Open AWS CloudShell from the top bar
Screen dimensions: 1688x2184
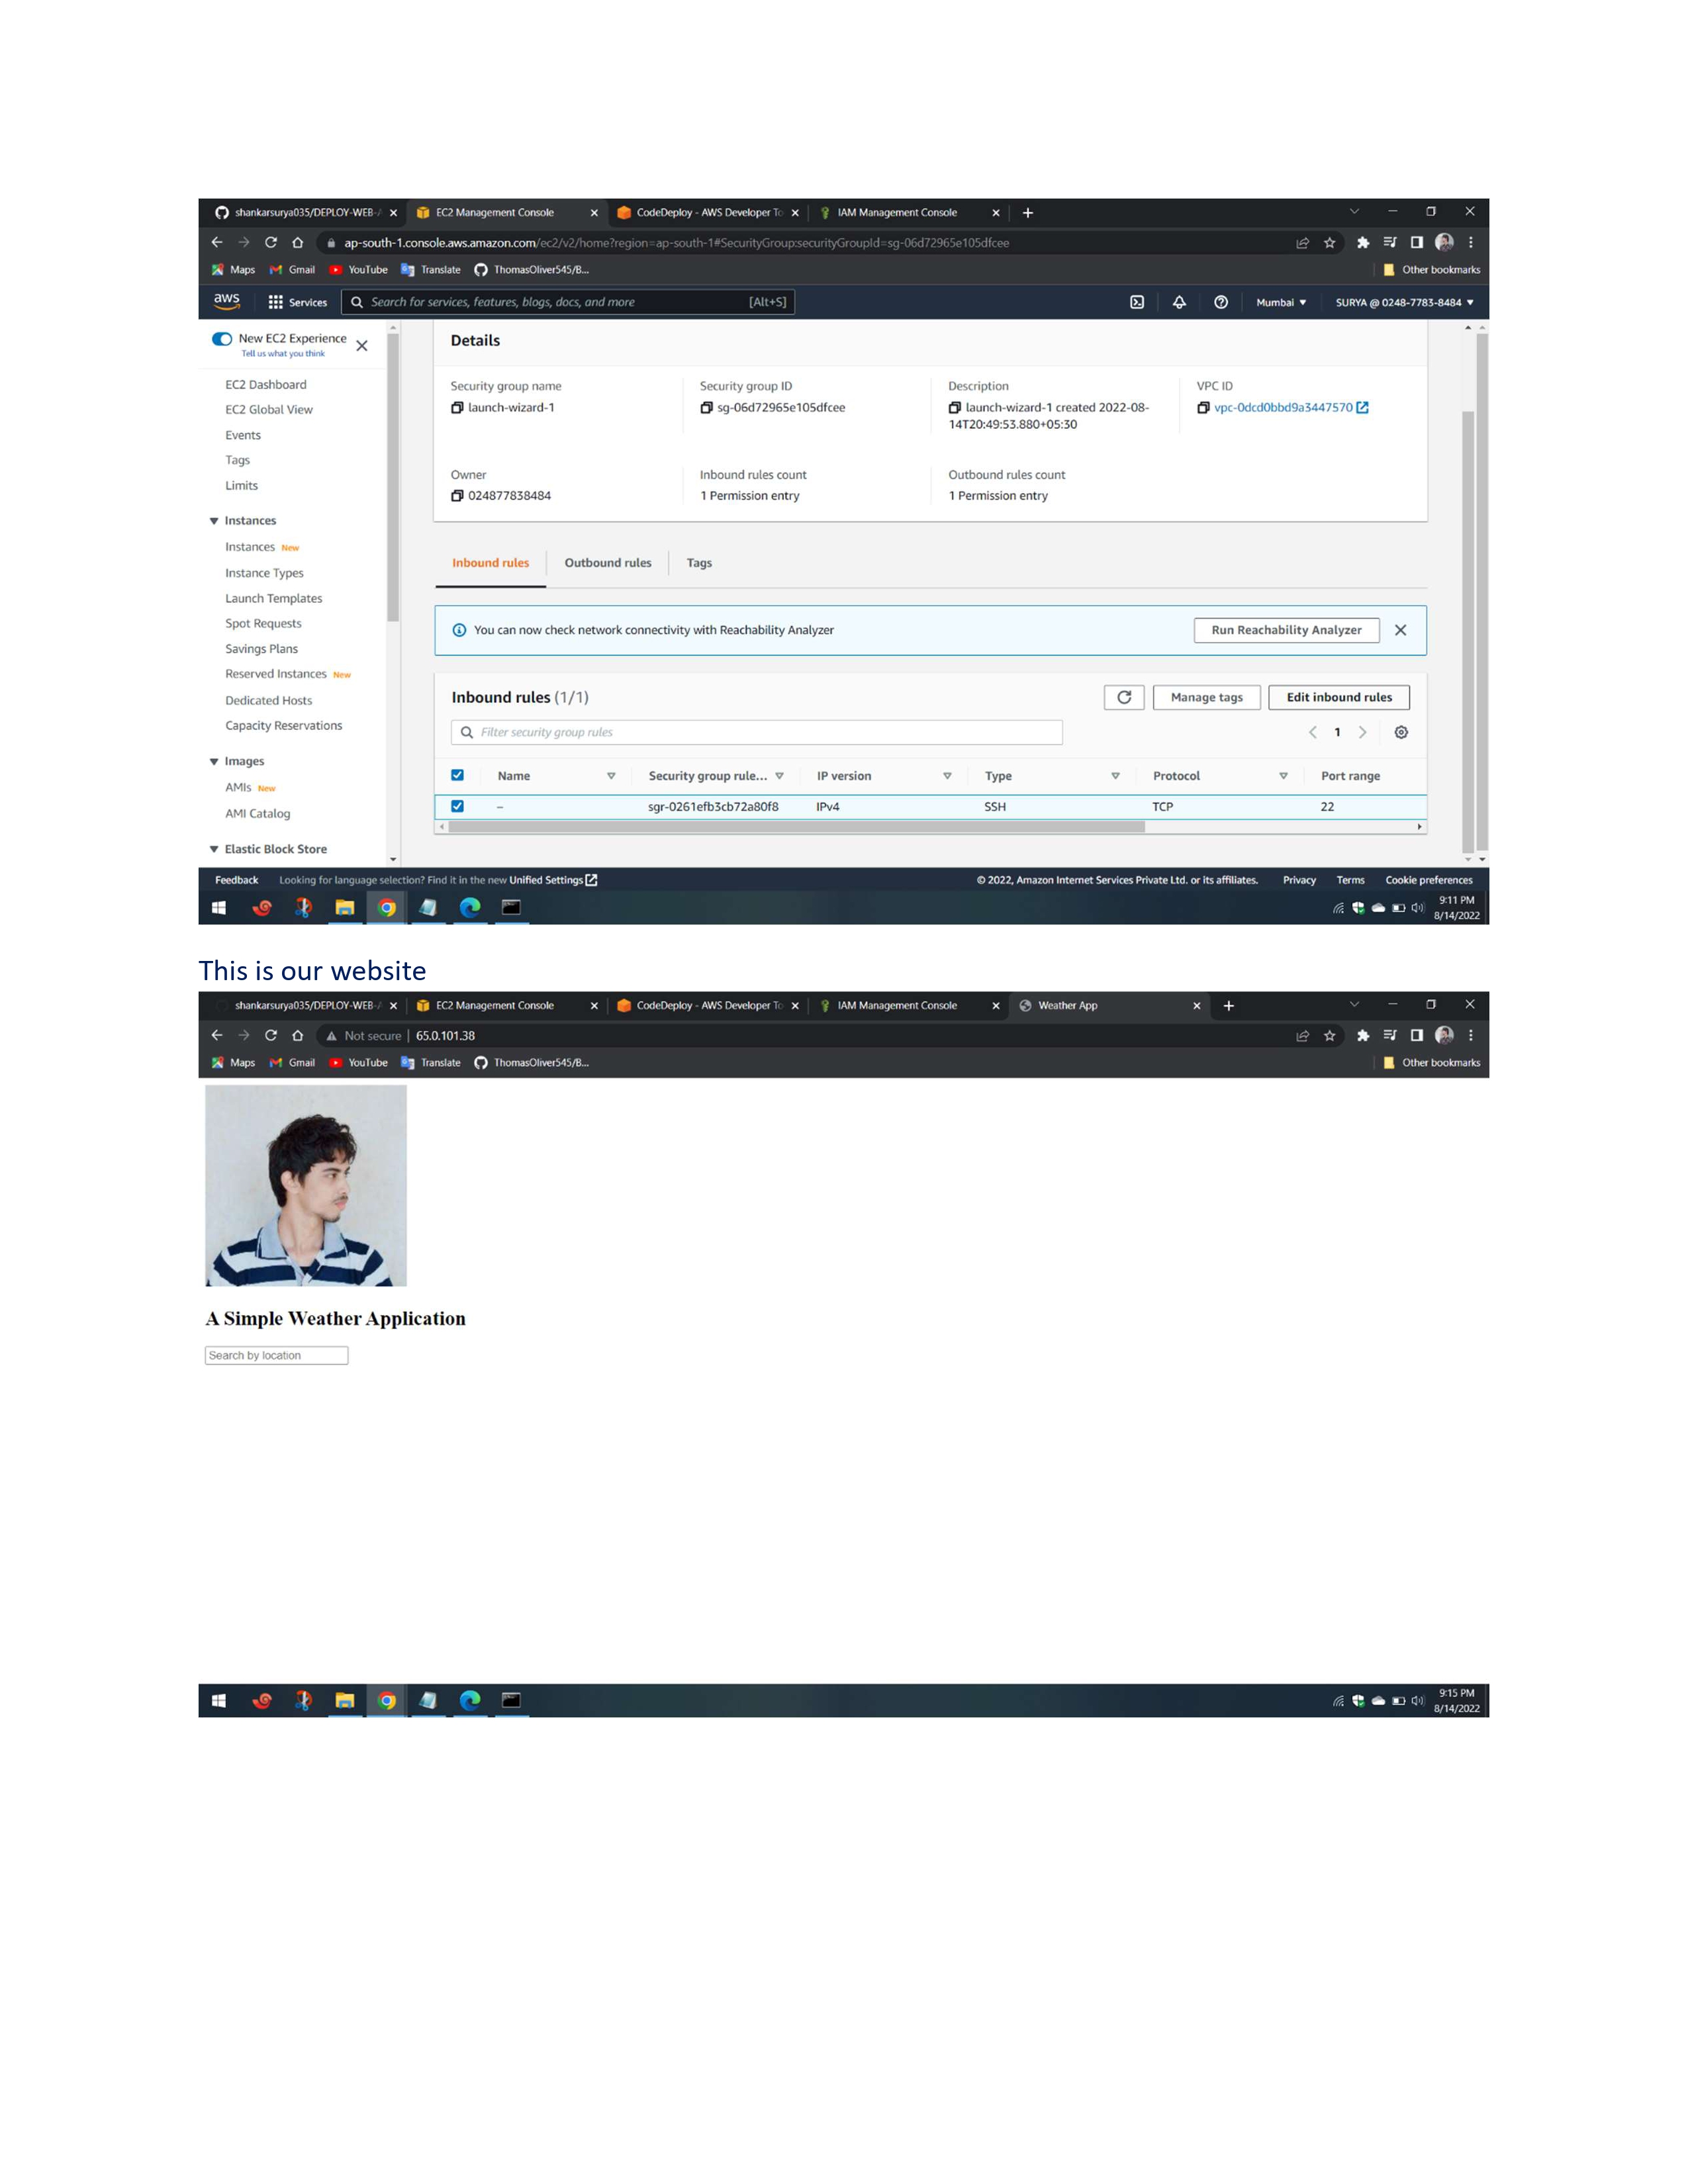(1138, 302)
